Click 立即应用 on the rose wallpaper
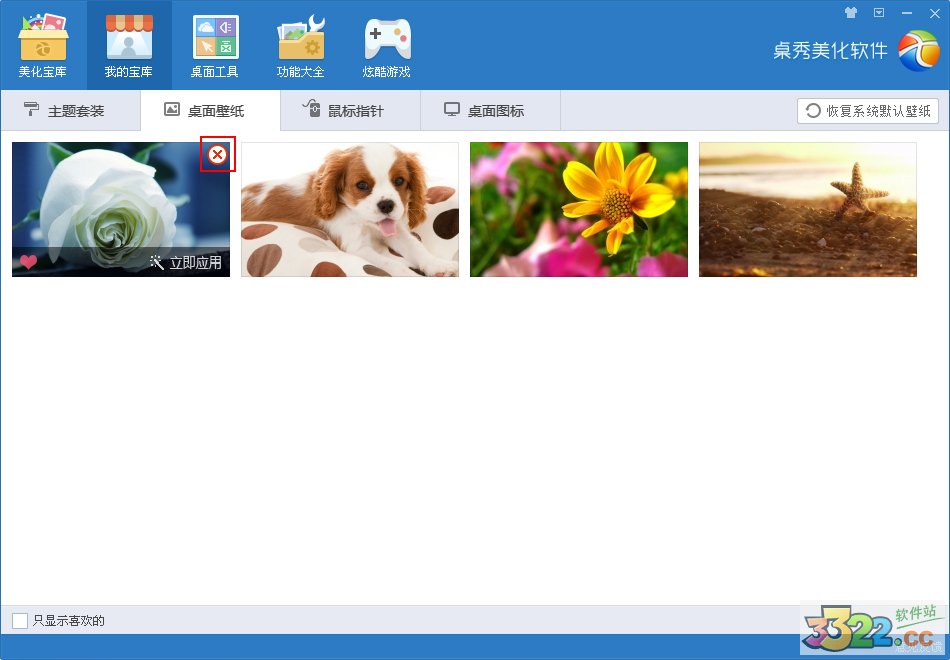This screenshot has height=660, width=950. (186, 263)
